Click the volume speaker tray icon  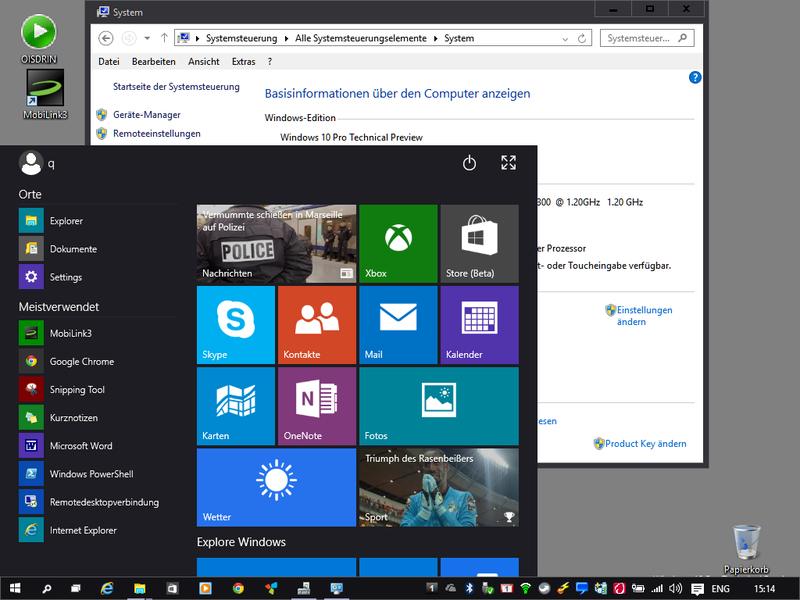tap(676, 588)
